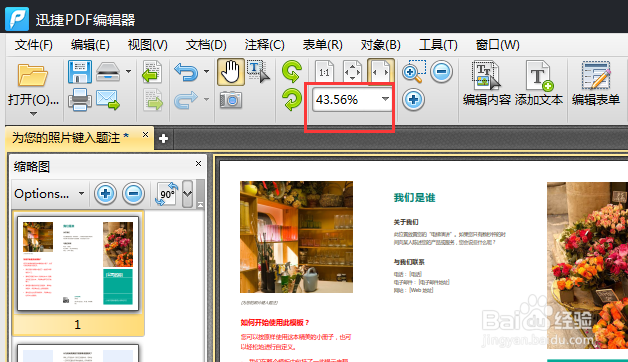Set zoom to actual size 1:1
Viewport: 628px width, 362px height.
[x=324, y=71]
